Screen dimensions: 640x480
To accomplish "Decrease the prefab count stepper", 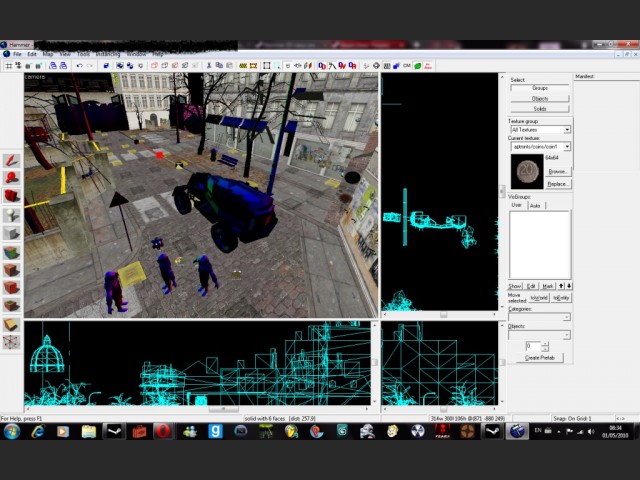I will point(545,349).
